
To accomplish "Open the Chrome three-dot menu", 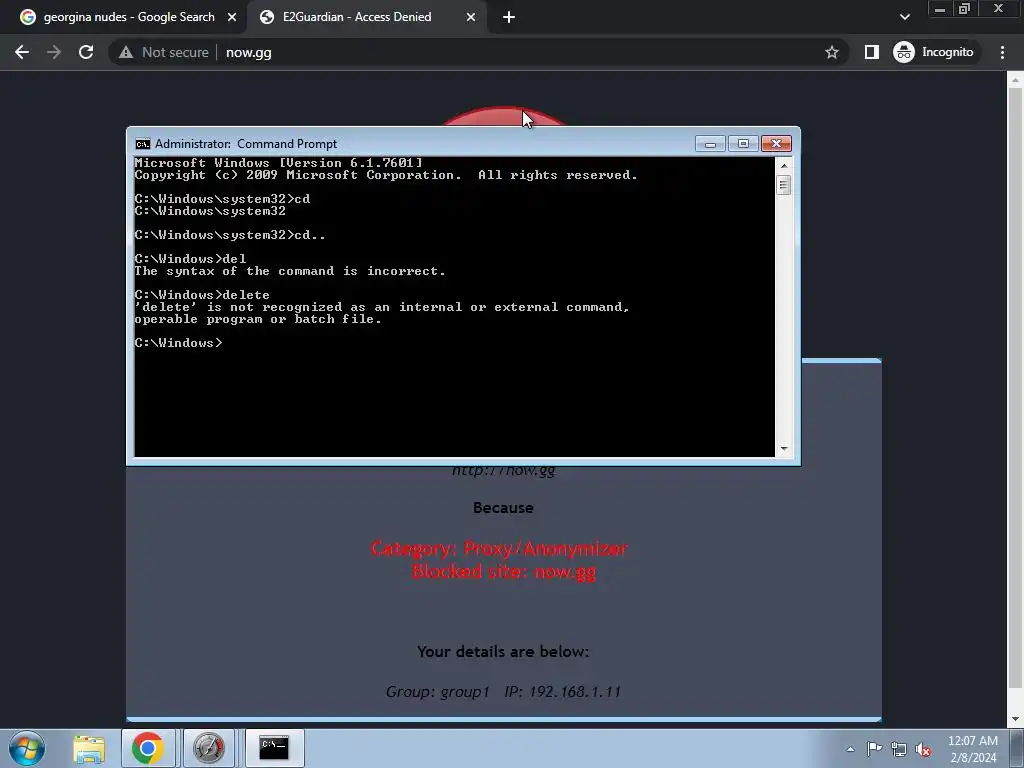I will 1002,52.
